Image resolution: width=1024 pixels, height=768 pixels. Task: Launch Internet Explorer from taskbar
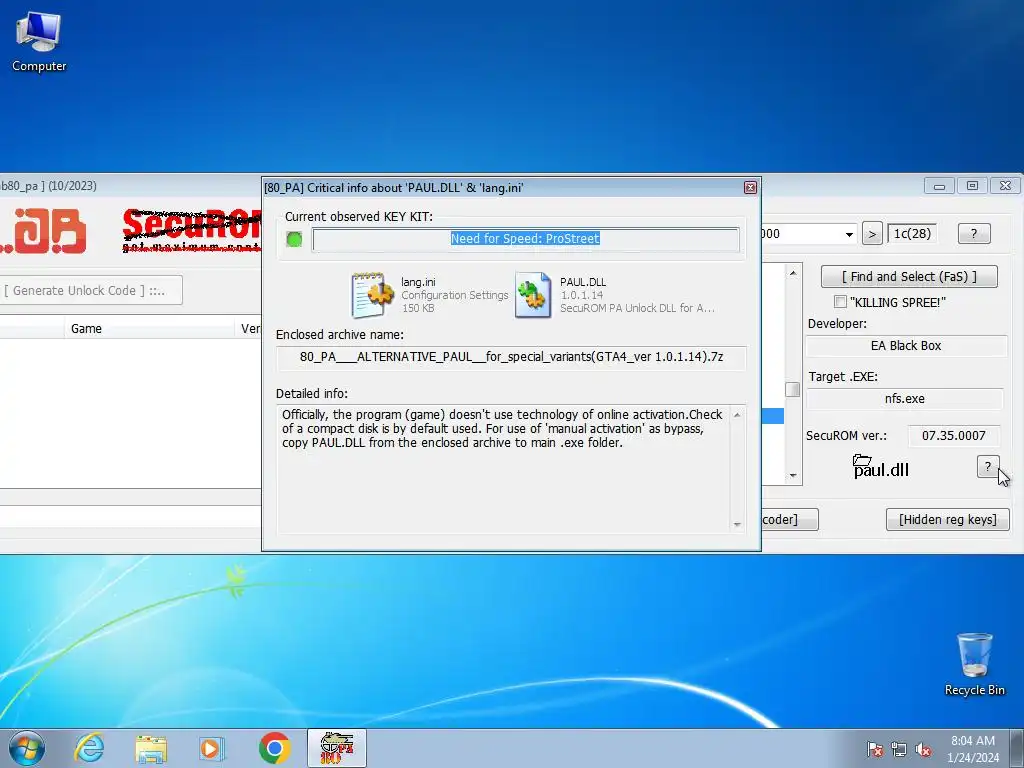tap(89, 748)
